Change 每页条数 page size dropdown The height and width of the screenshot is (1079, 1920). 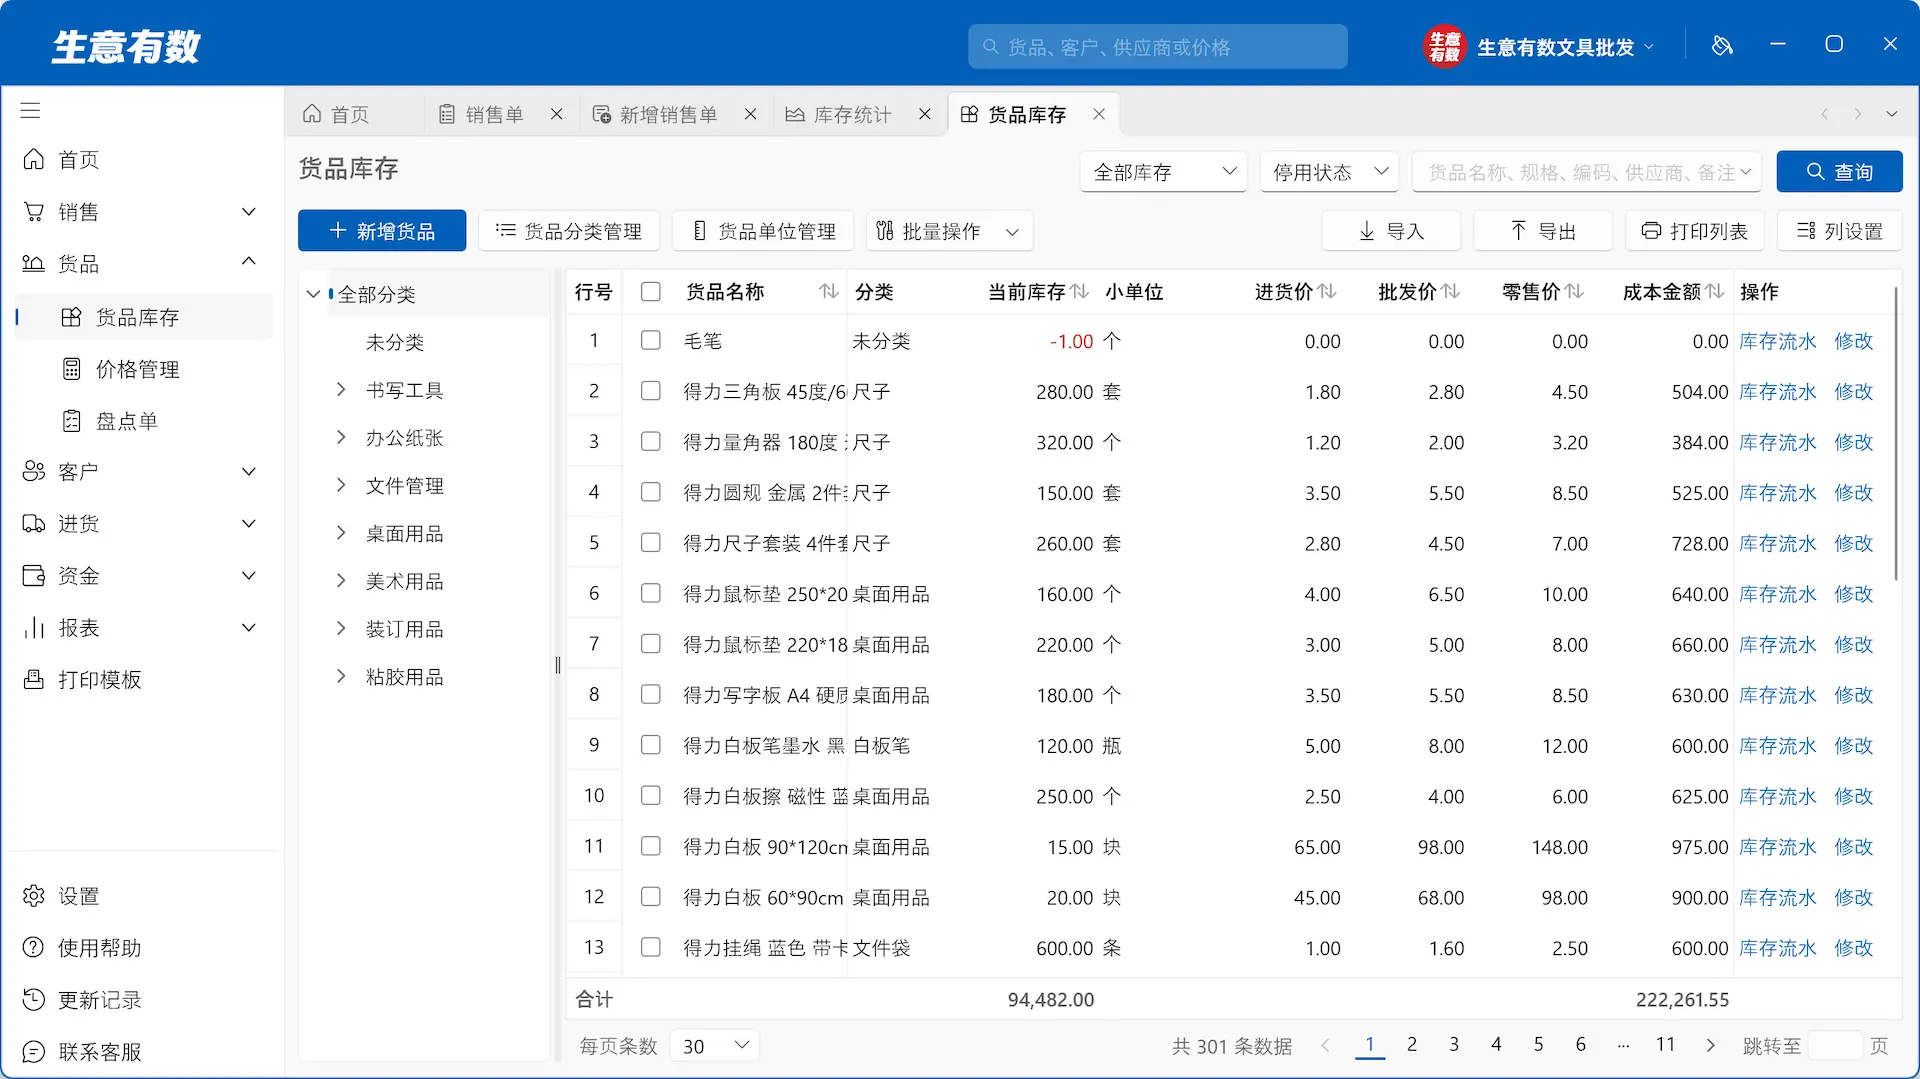[714, 1046]
